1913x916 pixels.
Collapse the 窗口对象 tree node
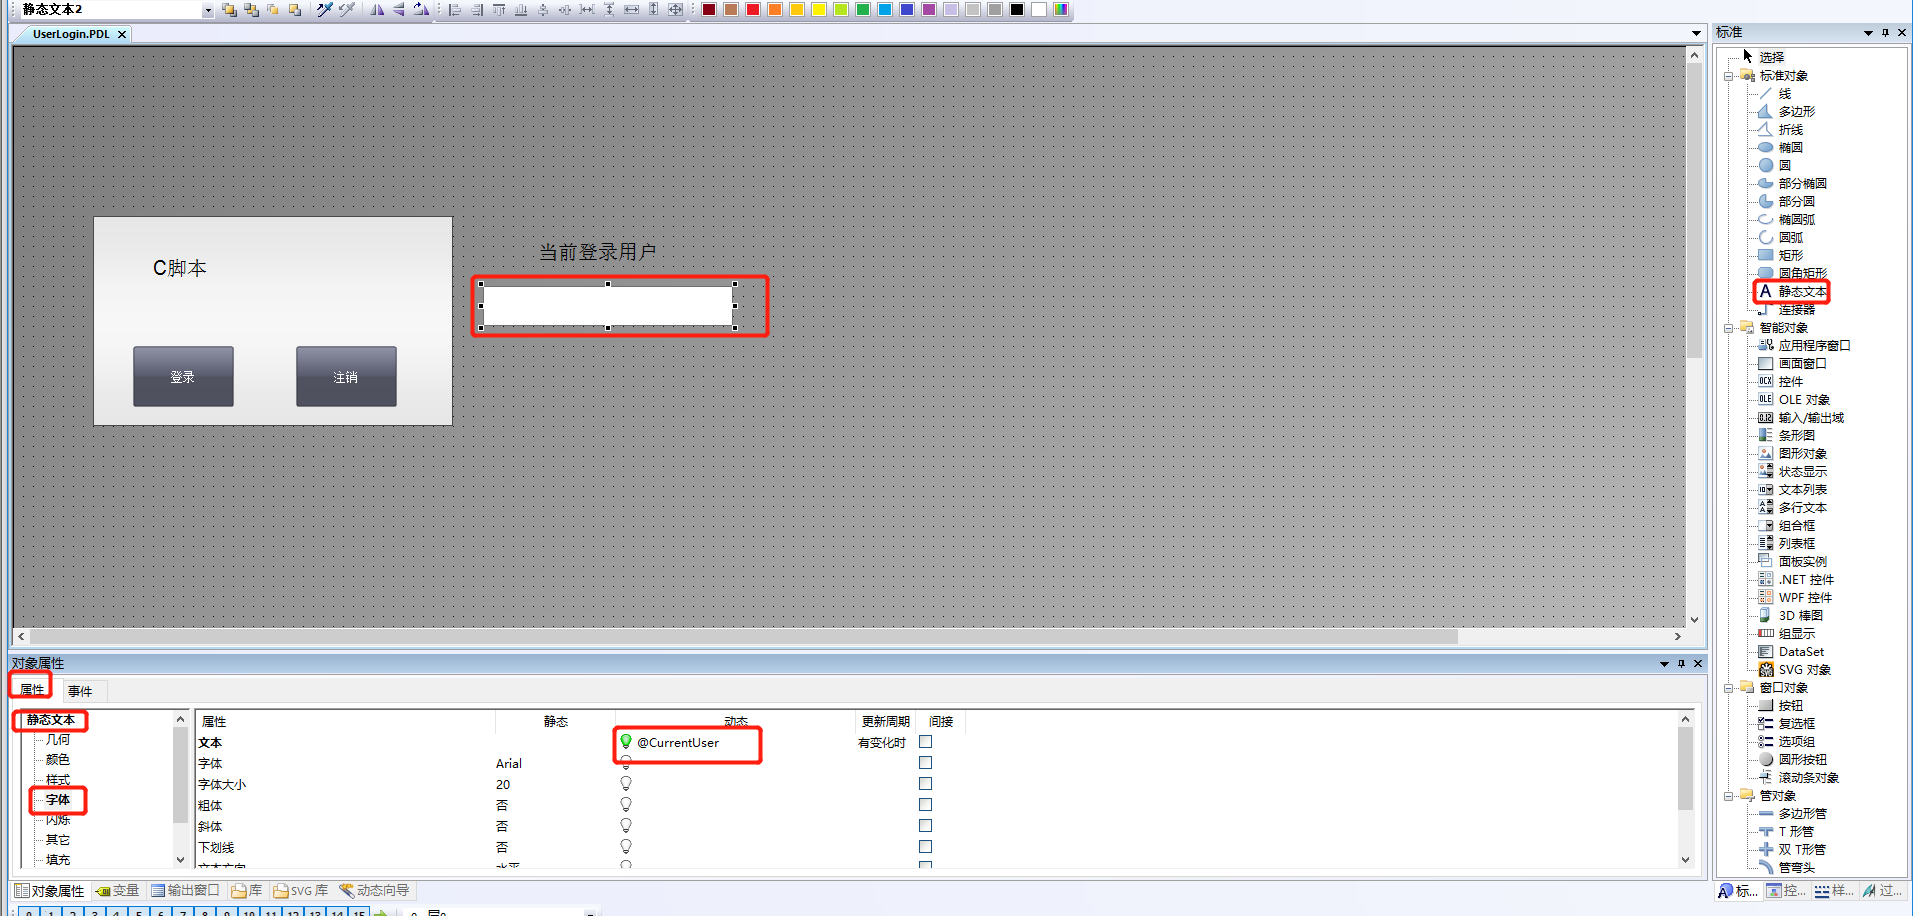point(1730,687)
